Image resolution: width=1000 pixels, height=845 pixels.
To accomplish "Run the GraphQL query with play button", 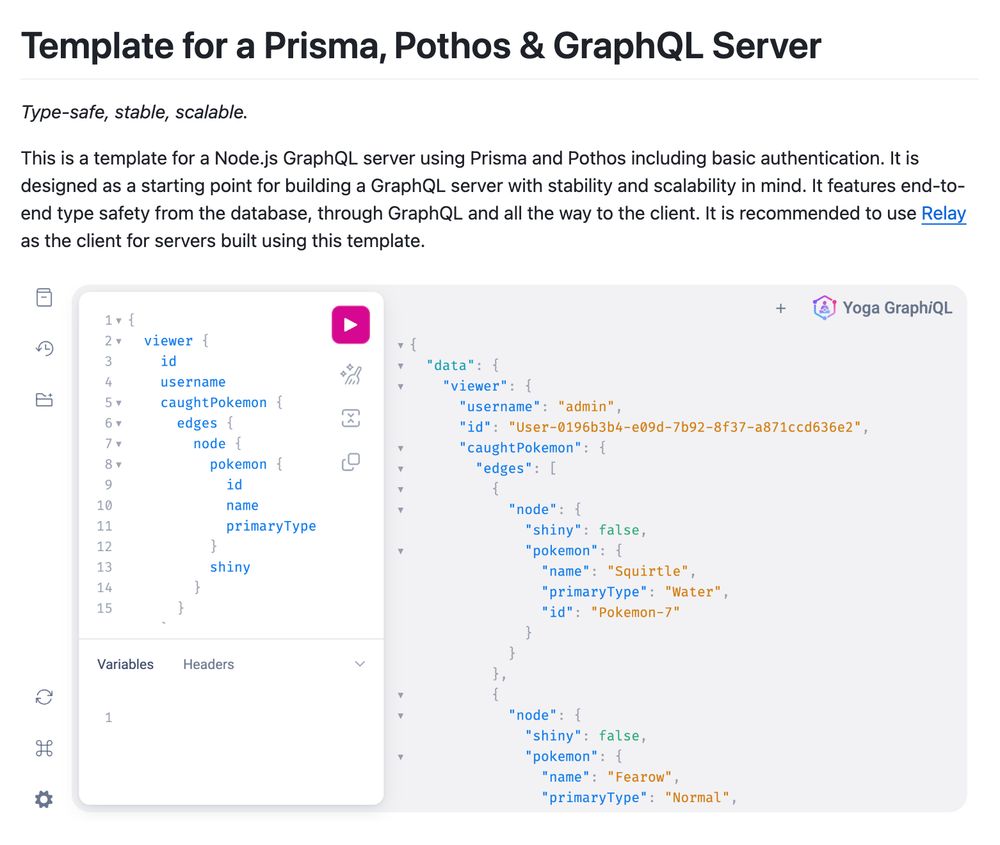I will 350,325.
